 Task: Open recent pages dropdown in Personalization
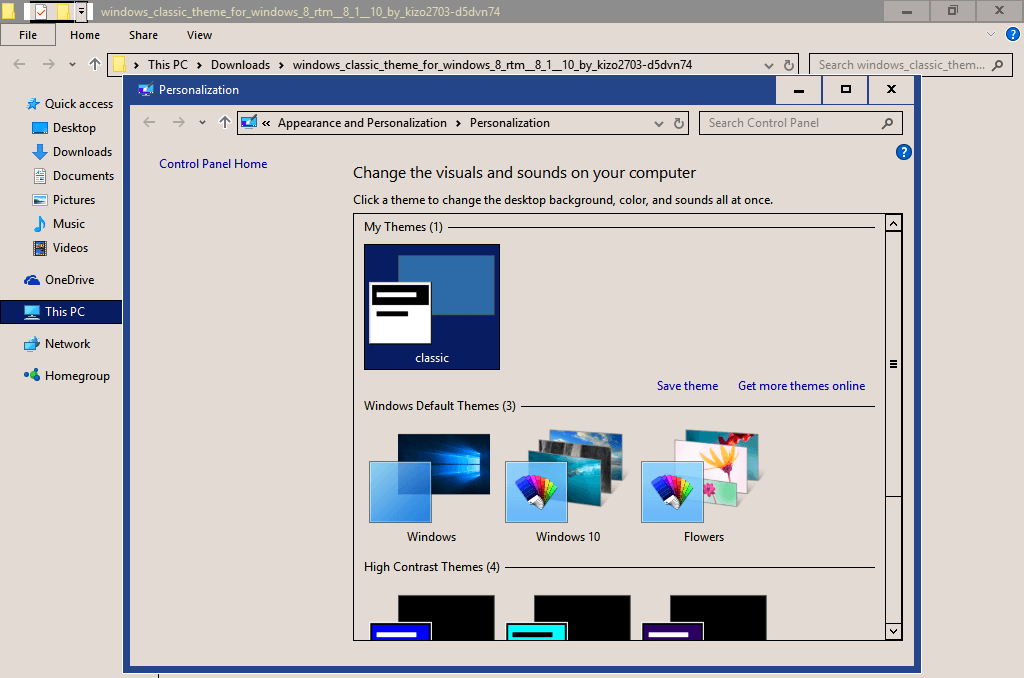[202, 123]
